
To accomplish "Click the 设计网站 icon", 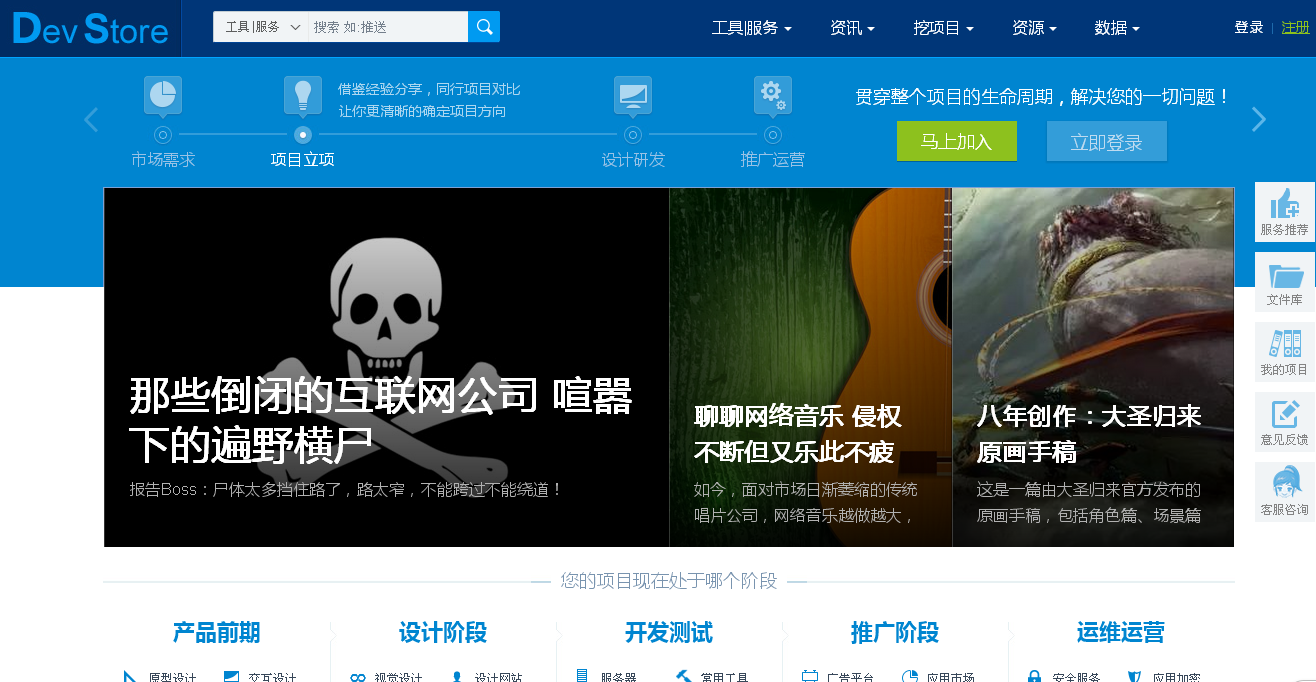I will pos(458,677).
